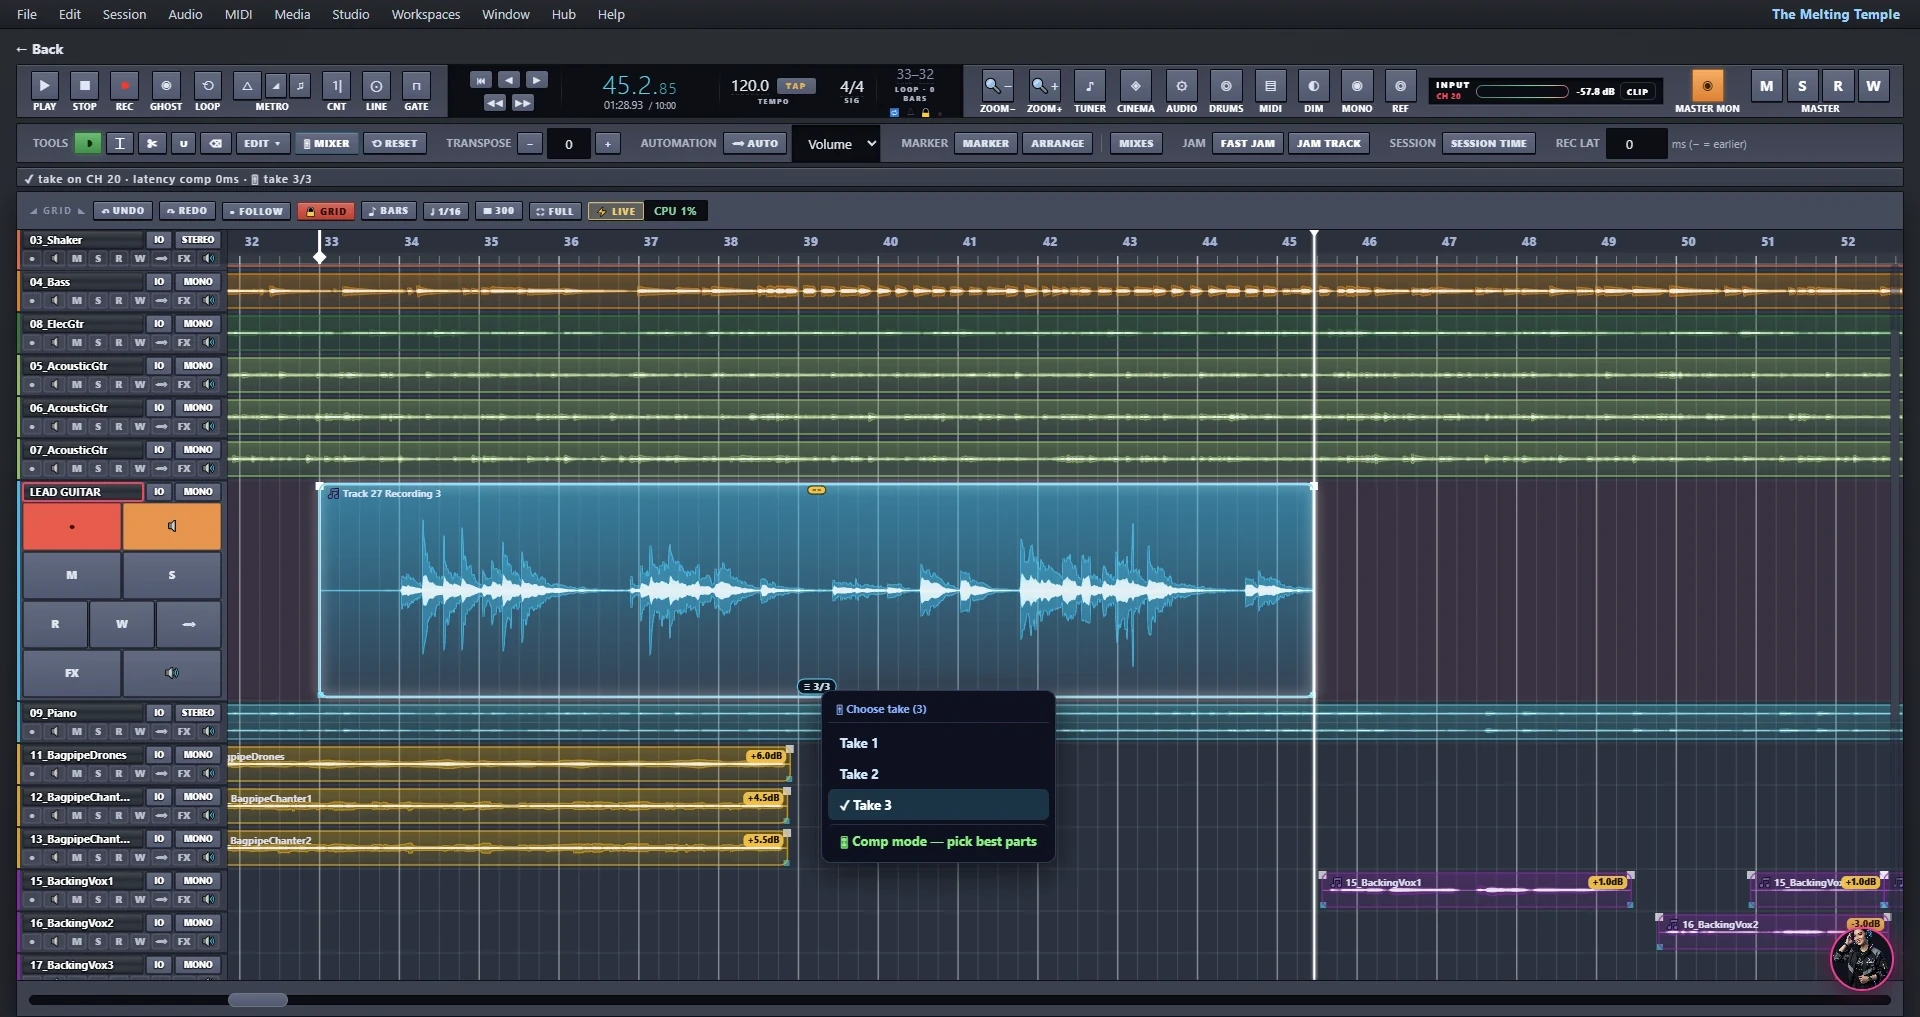Image resolution: width=1920 pixels, height=1017 pixels.
Task: Click the rewind transport icon
Action: click(x=495, y=103)
